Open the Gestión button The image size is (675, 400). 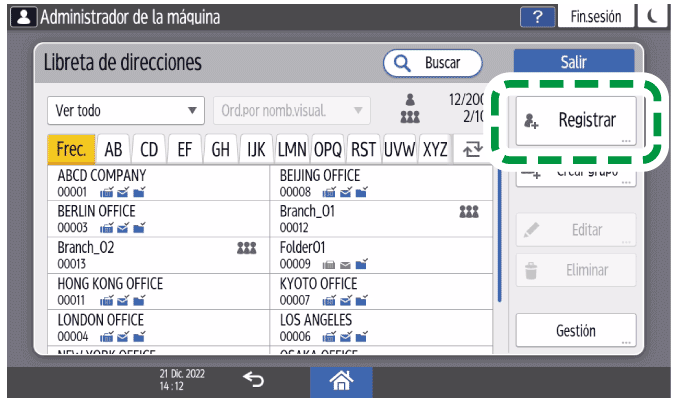575,330
